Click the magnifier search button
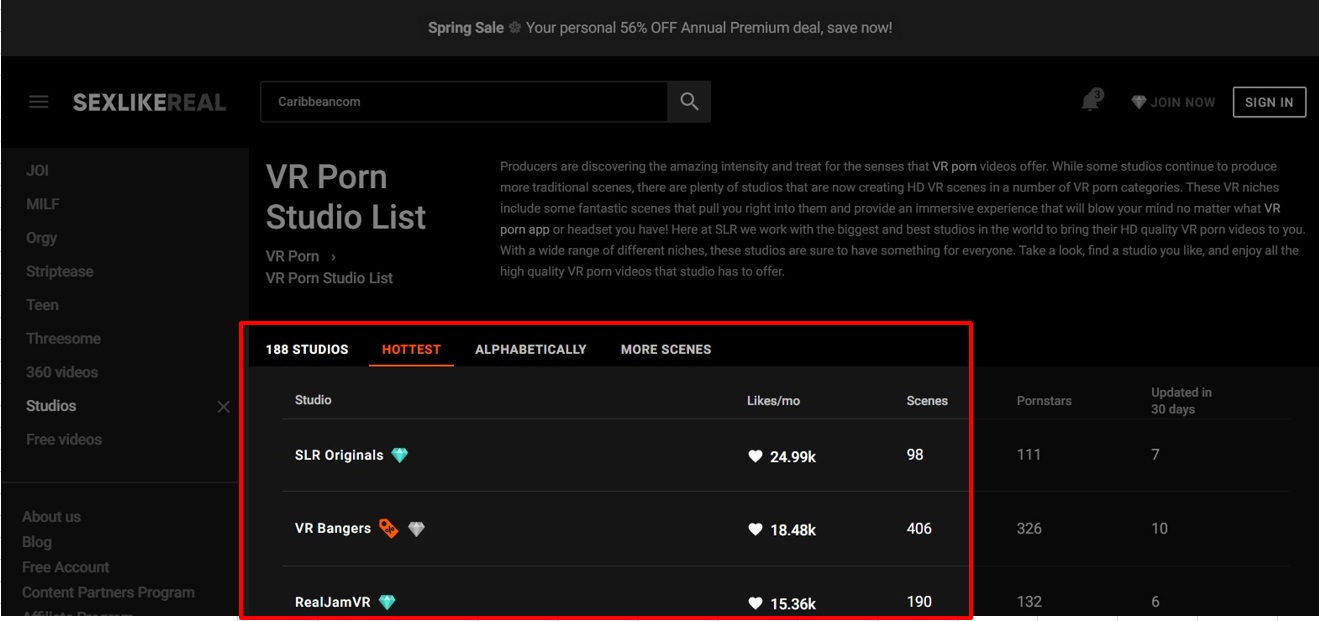Screen dimensions: 1319x621 (x=689, y=102)
